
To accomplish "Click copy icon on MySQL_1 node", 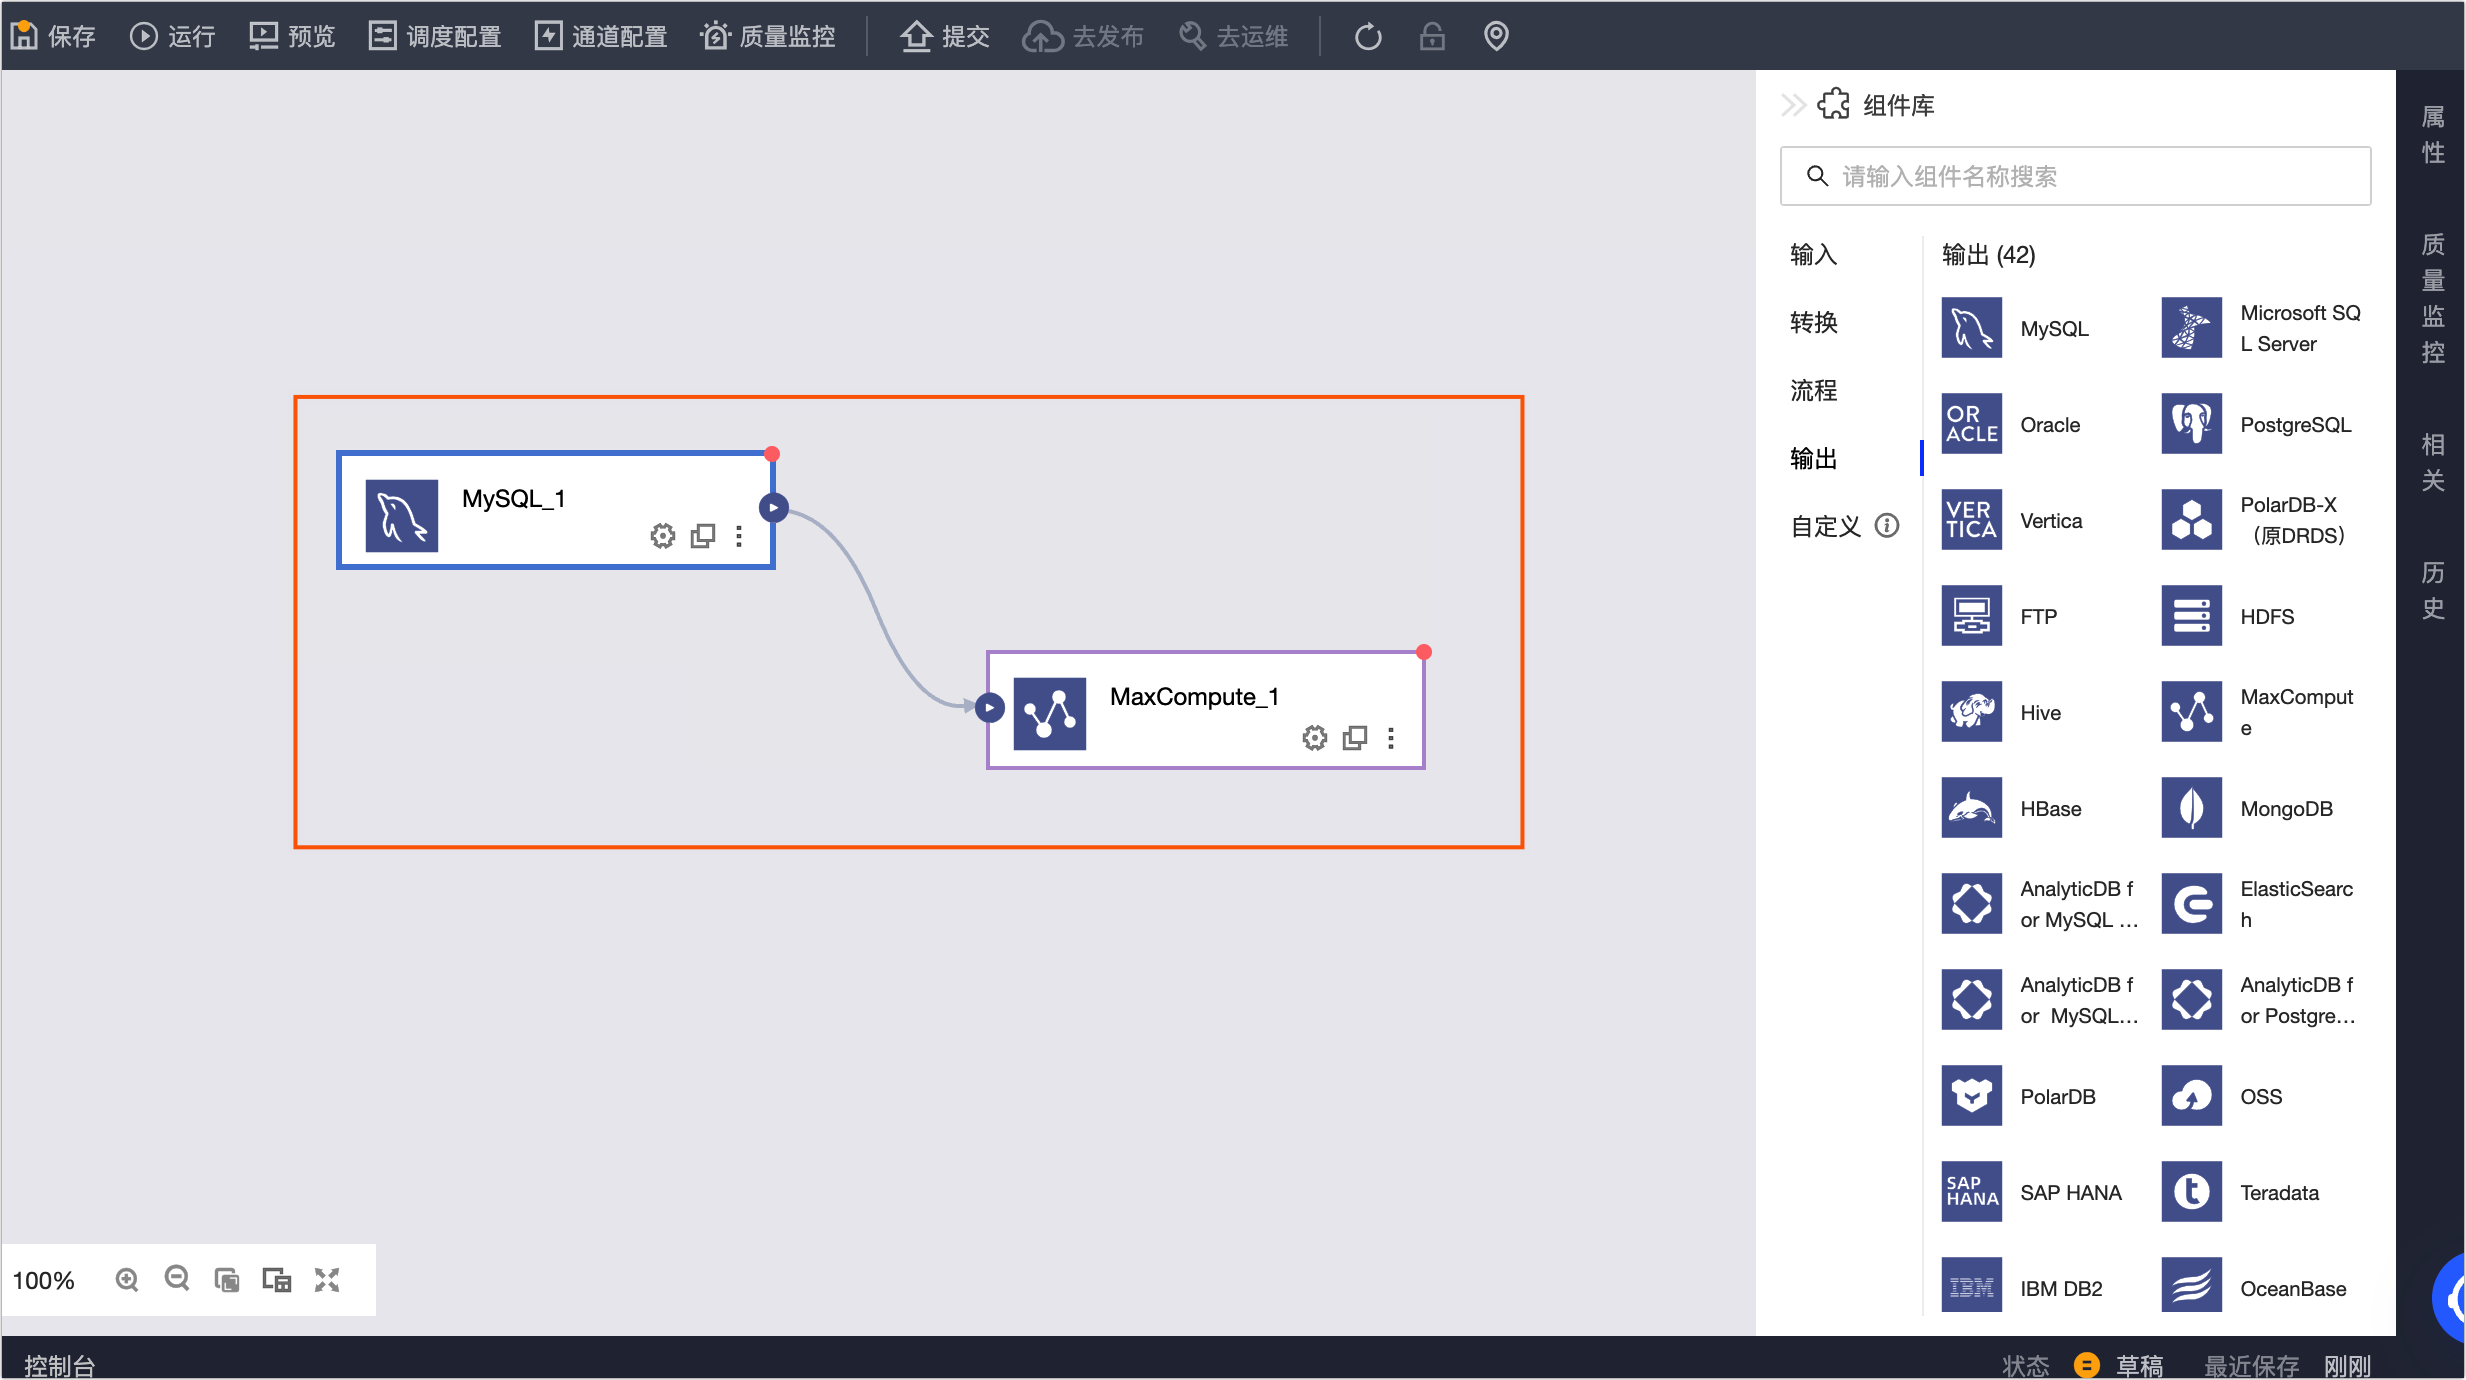I will (703, 536).
